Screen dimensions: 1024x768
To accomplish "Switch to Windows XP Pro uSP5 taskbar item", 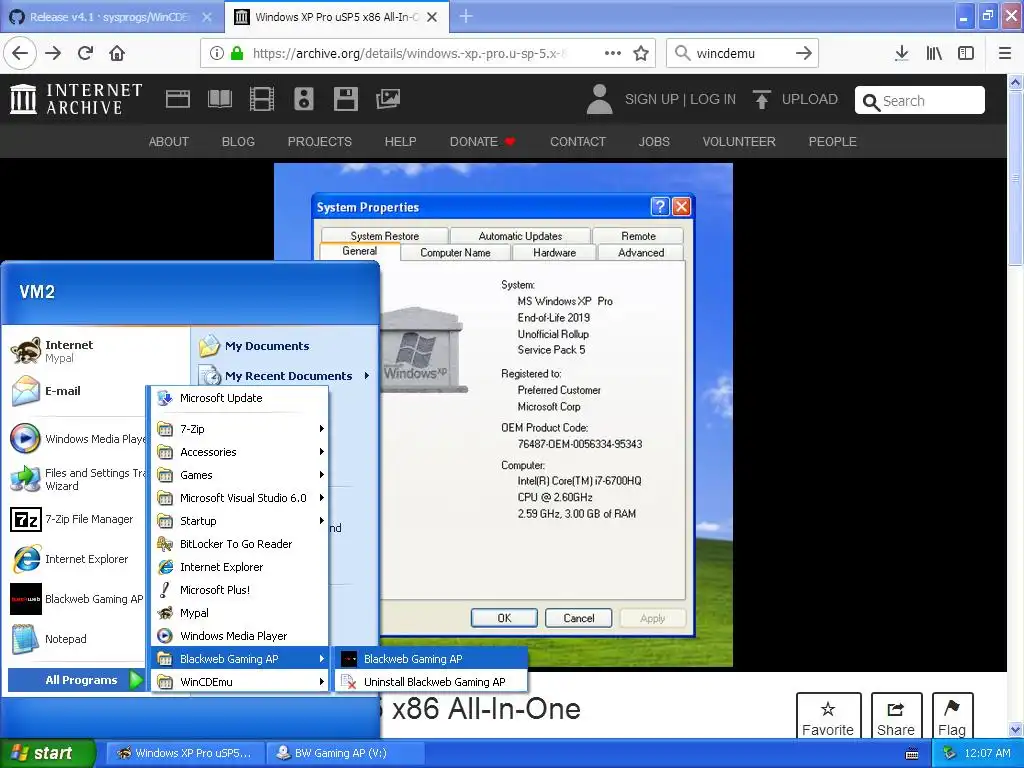I will (x=185, y=753).
